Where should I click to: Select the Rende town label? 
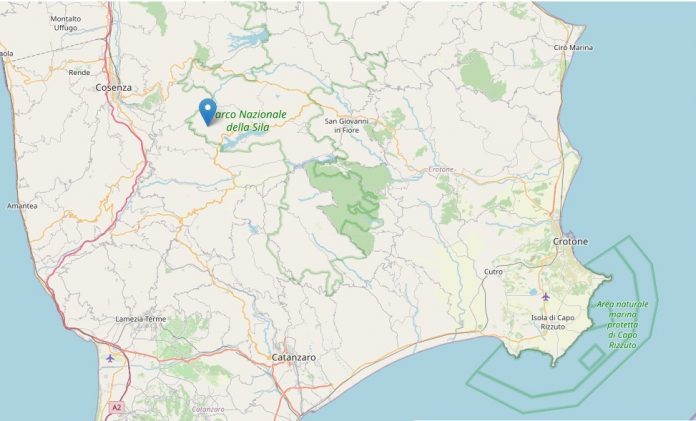click(79, 72)
